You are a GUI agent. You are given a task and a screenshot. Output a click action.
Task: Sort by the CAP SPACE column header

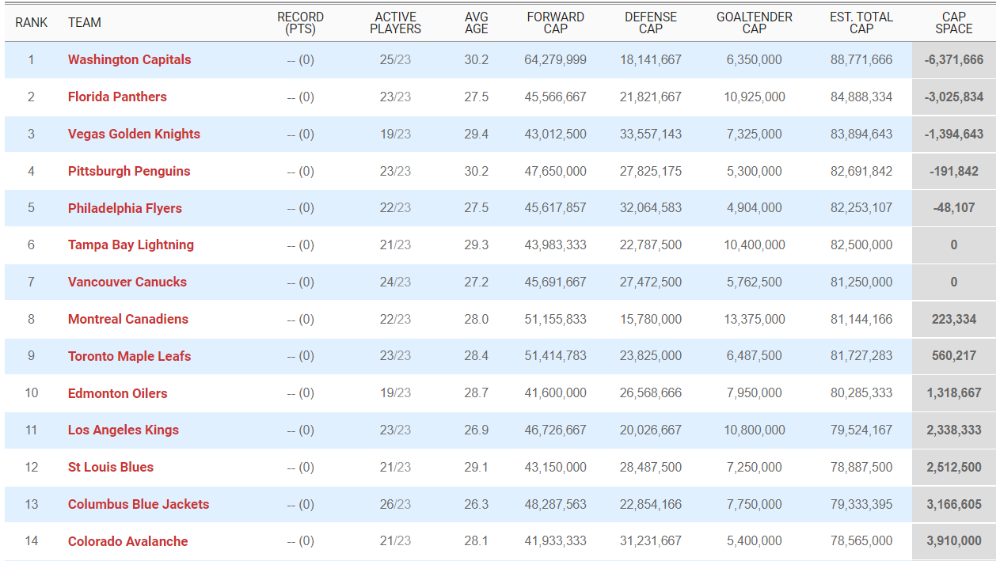954,23
